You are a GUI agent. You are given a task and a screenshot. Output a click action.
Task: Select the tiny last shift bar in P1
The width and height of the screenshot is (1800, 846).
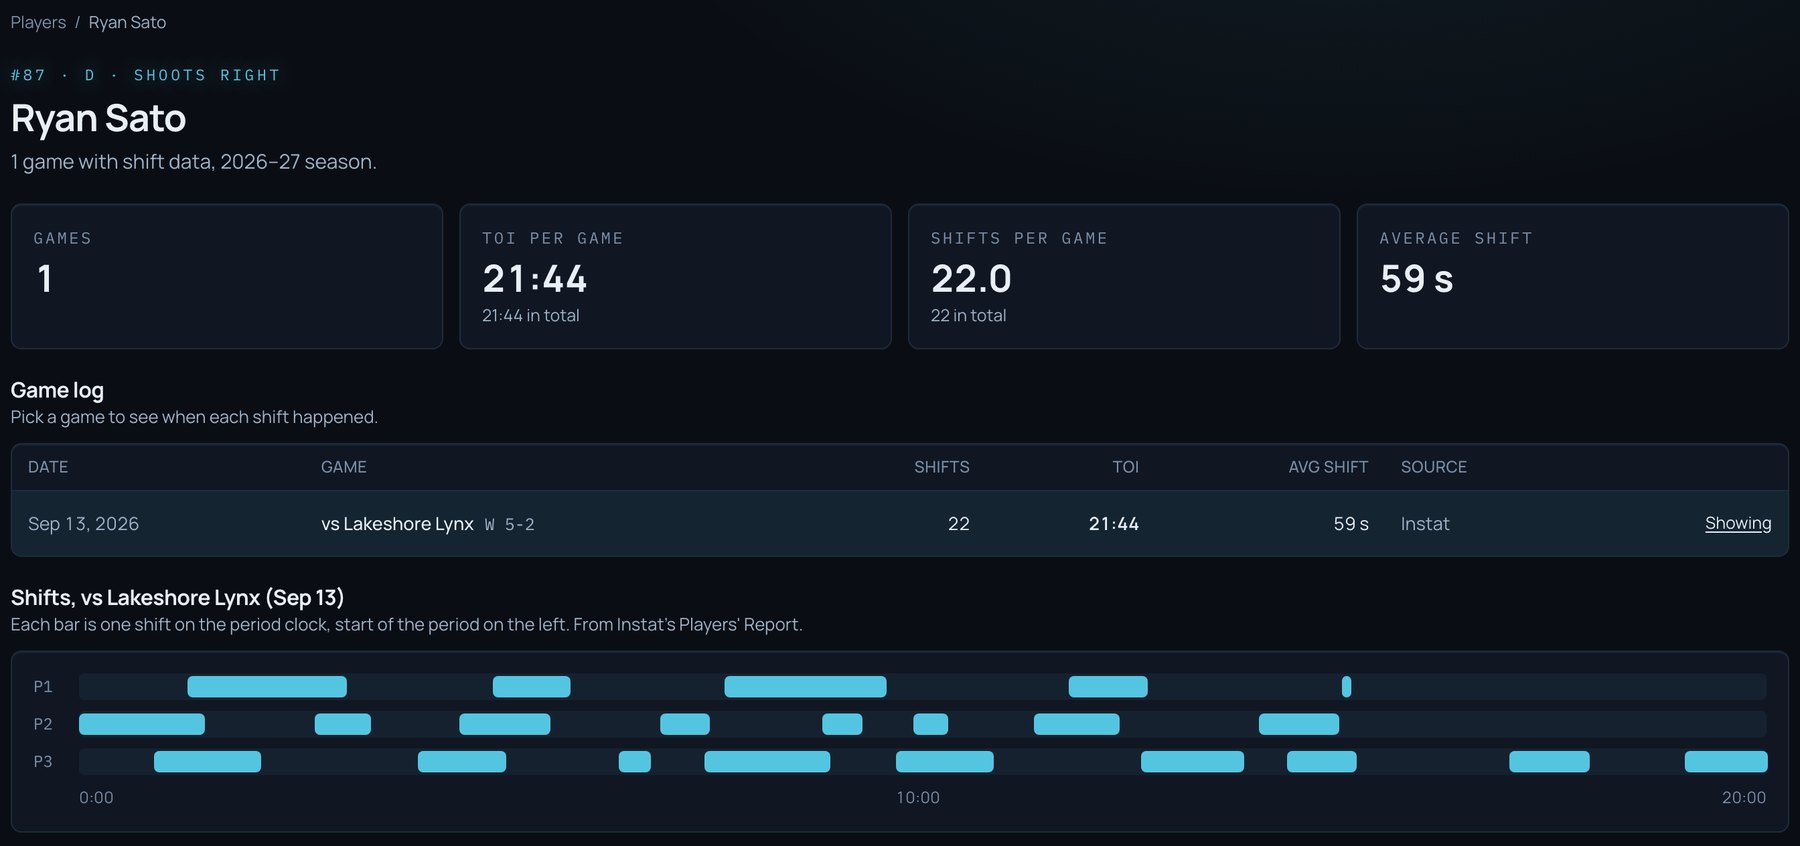coord(1346,687)
